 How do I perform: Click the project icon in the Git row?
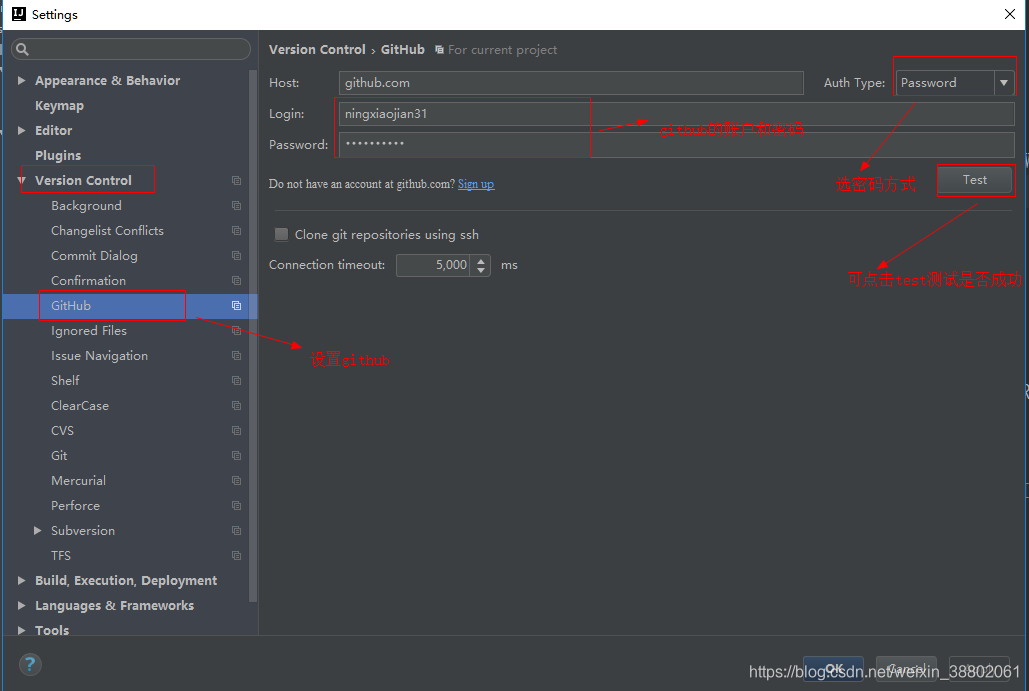click(x=236, y=455)
